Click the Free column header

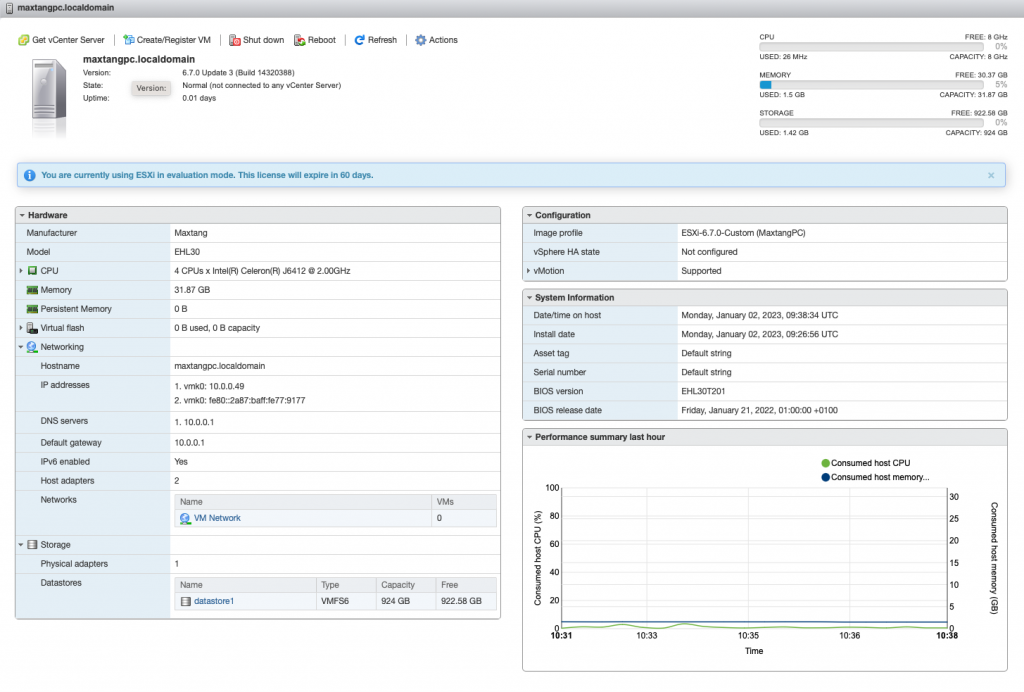466,585
